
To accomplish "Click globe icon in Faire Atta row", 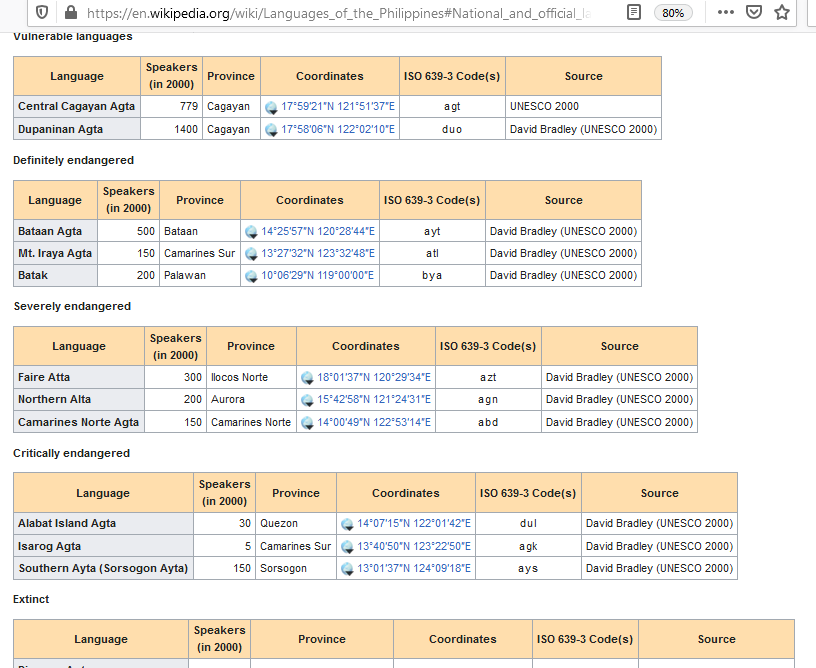I will point(307,378).
